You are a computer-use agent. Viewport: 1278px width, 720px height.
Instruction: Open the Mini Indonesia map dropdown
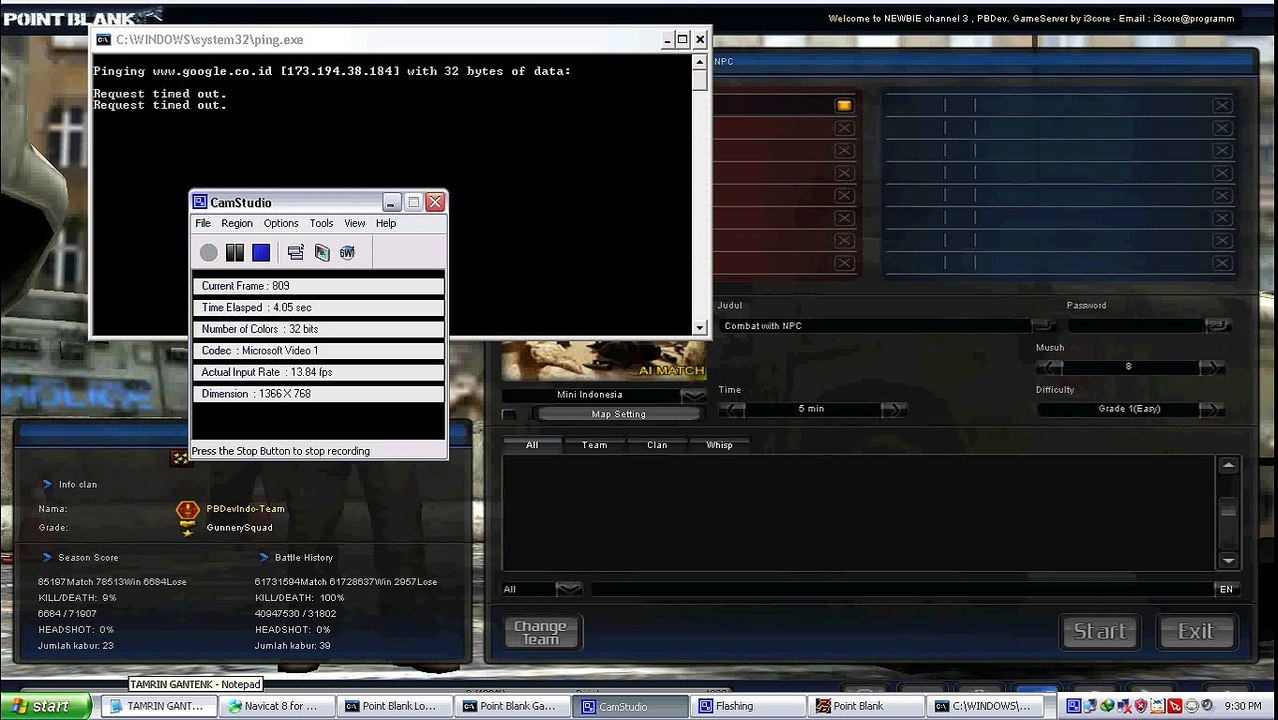point(692,395)
